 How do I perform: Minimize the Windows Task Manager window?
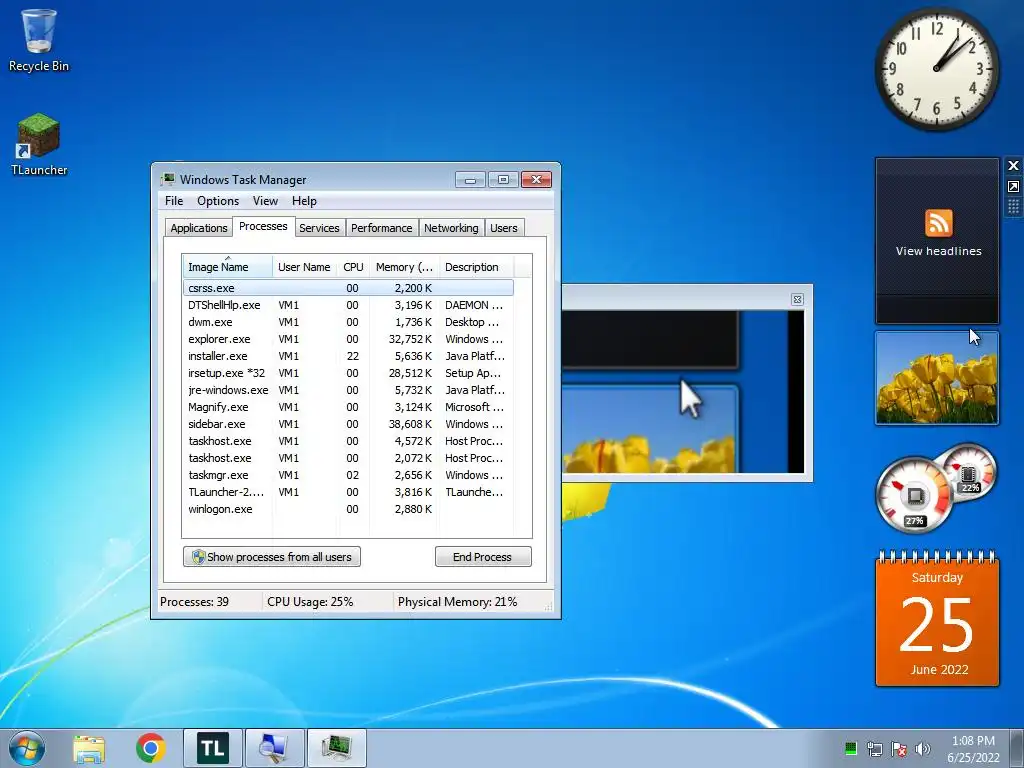click(x=470, y=180)
